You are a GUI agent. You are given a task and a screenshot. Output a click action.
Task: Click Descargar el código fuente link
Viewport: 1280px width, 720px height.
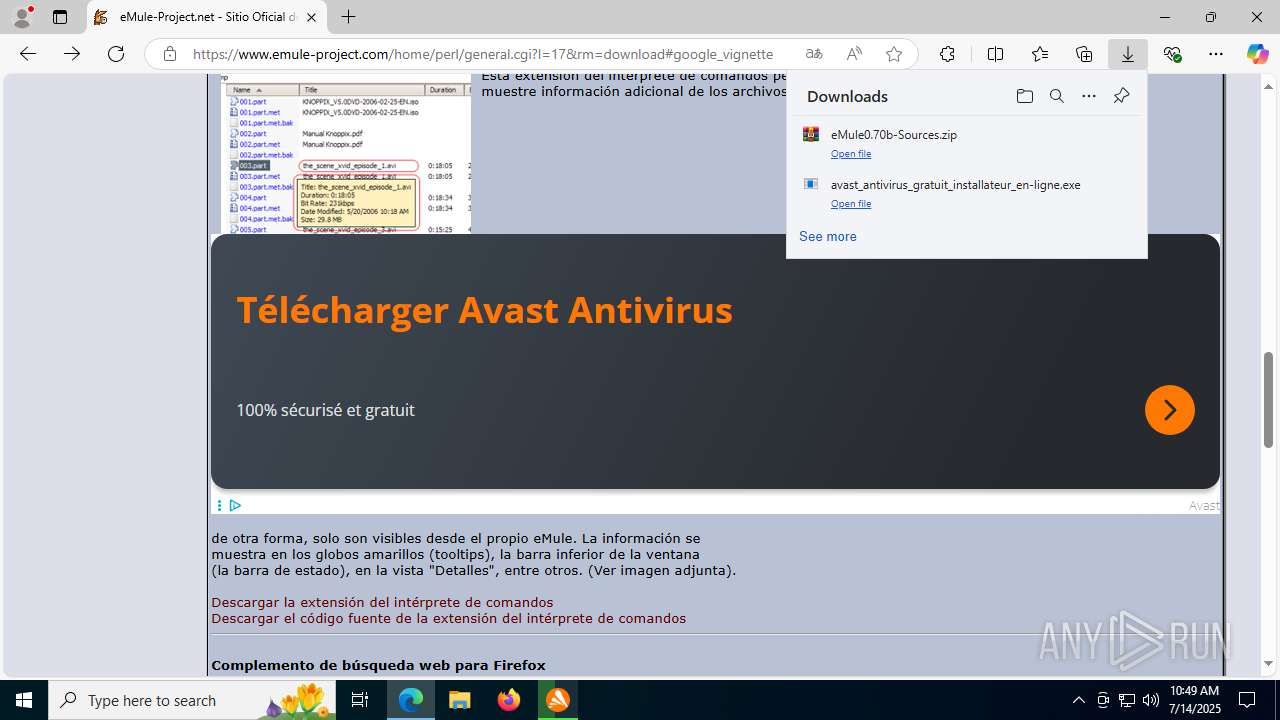point(449,619)
